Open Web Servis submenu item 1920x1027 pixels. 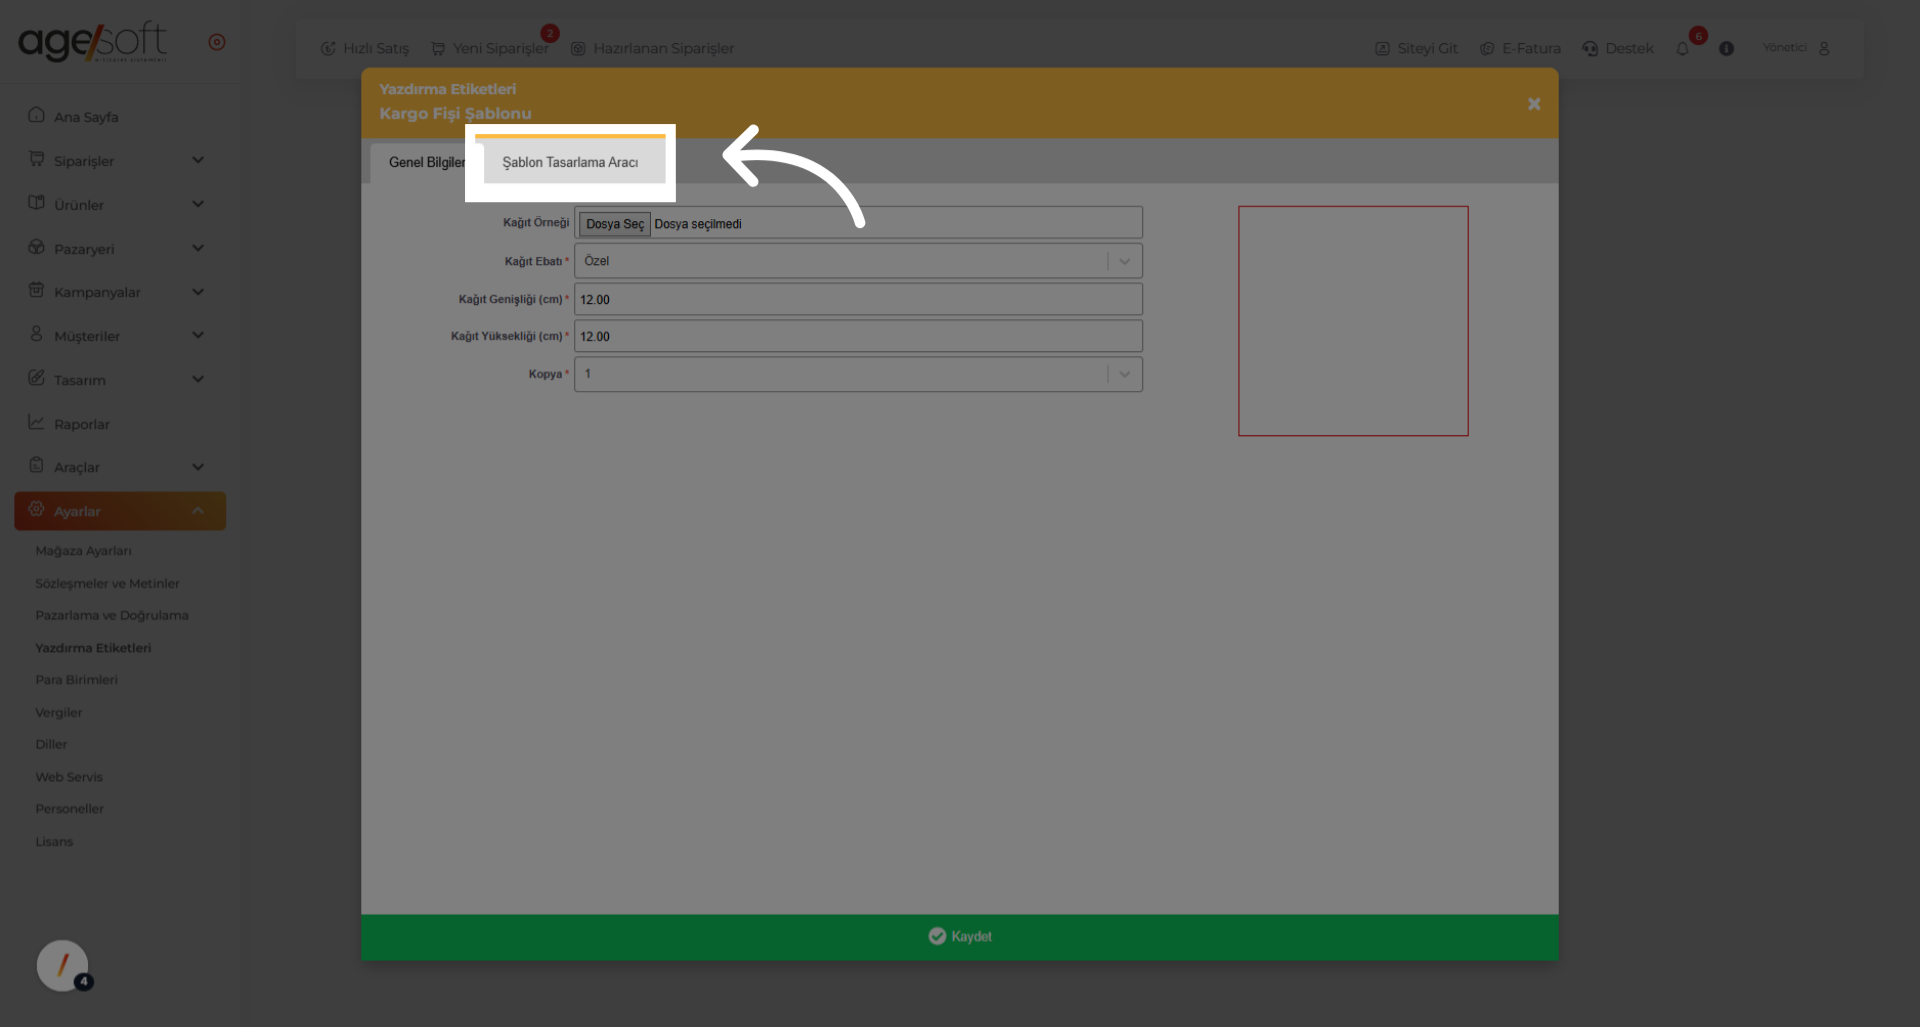[69, 777]
